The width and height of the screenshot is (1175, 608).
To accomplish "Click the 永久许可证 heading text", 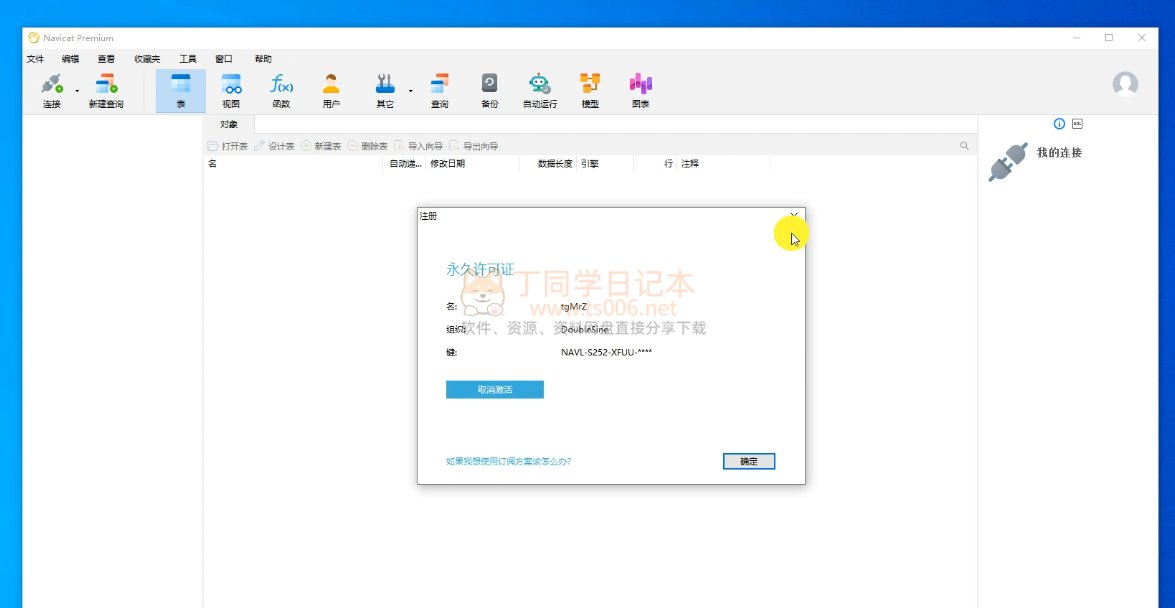I will (480, 271).
